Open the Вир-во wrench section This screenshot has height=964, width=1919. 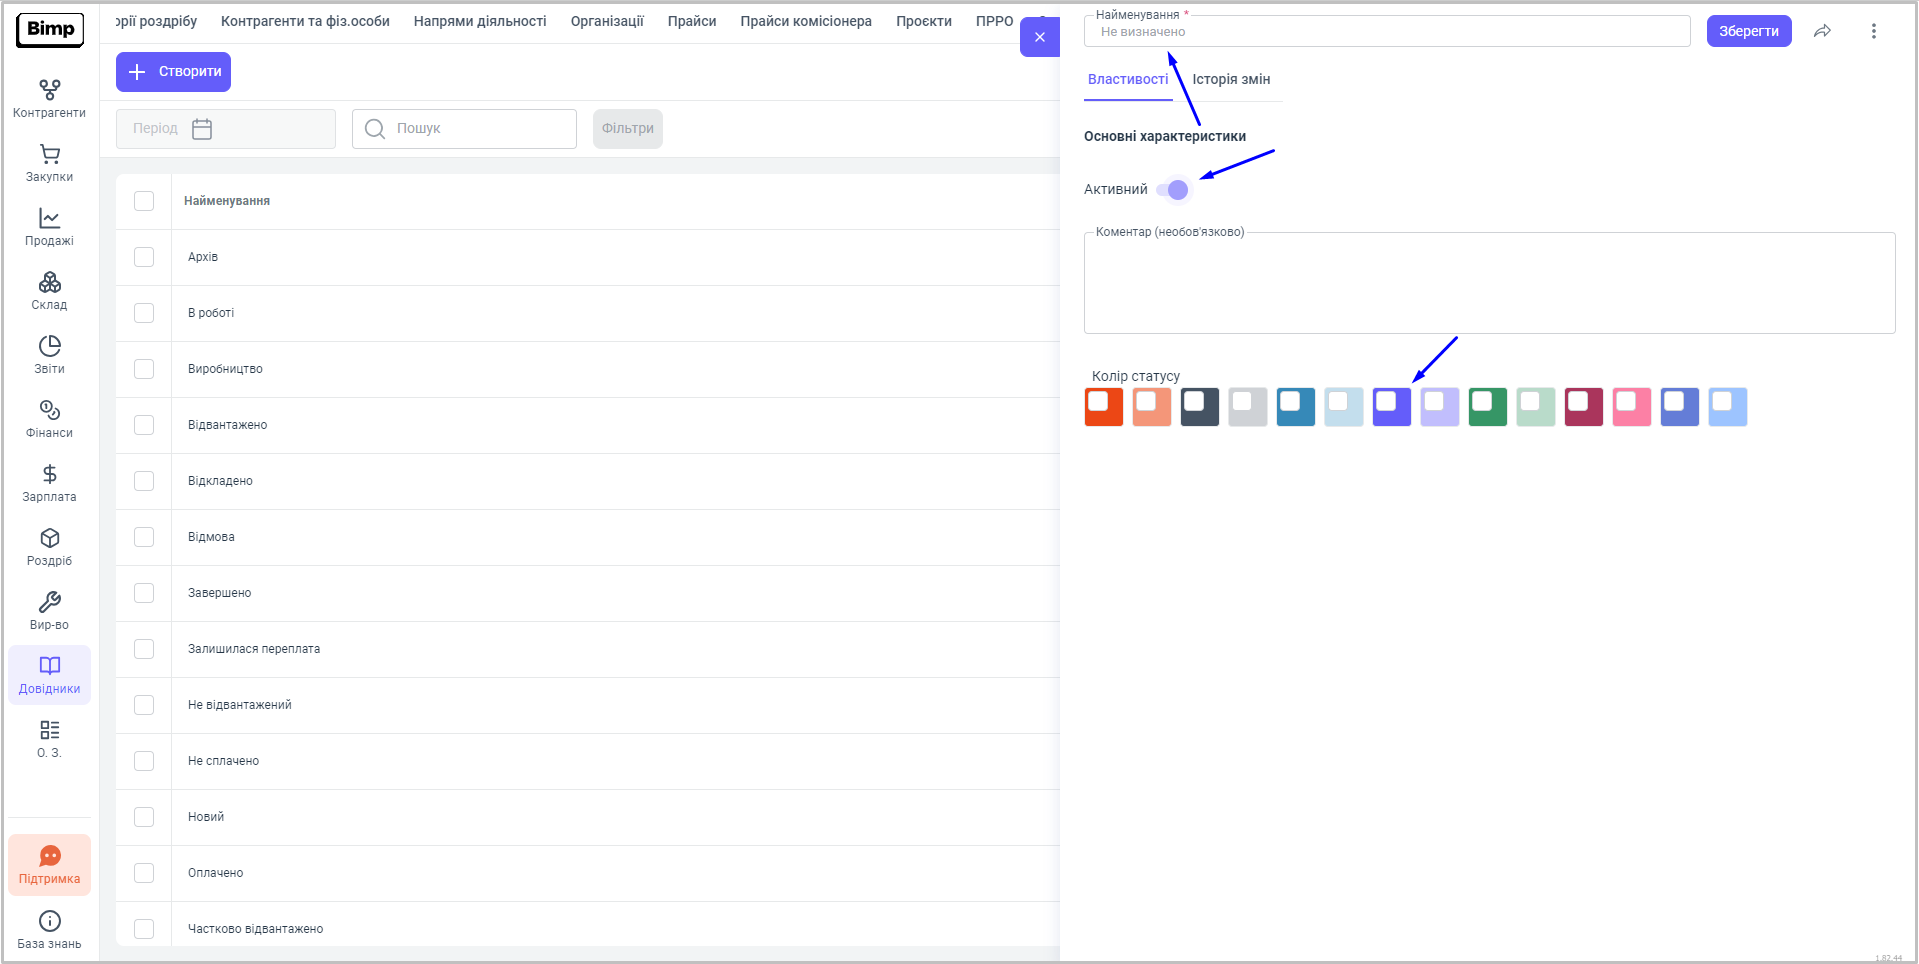click(49, 611)
